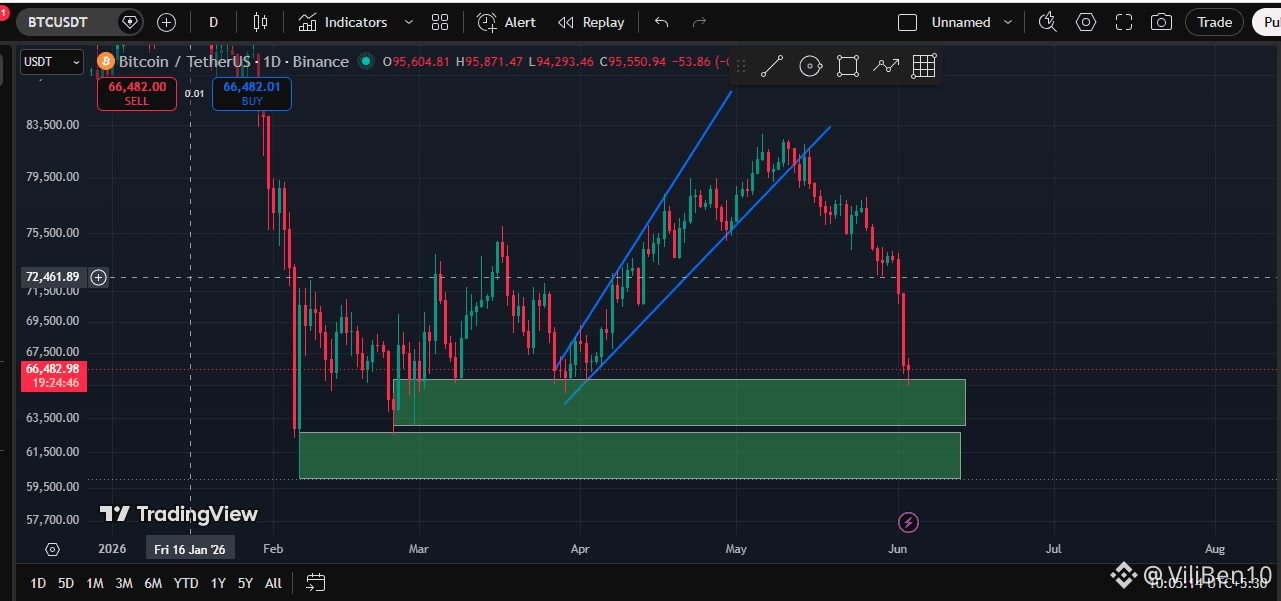The image size is (1281, 601).
Task: Click the Trade button
Action: tap(1215, 22)
